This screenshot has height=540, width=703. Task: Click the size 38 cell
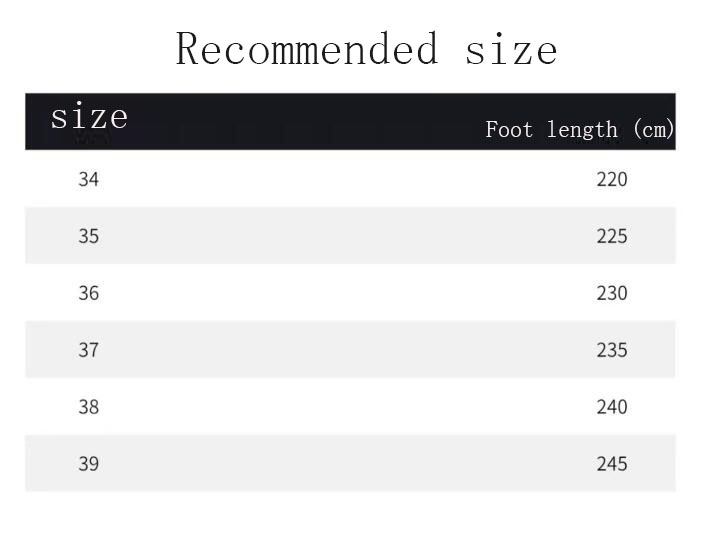tap(89, 408)
